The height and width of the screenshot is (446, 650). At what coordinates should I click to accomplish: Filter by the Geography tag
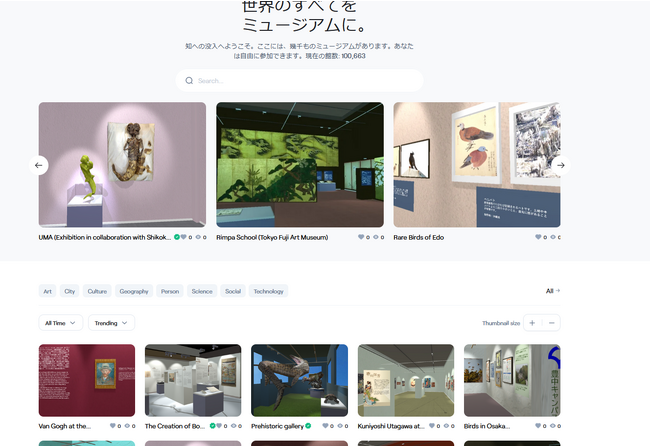click(x=133, y=291)
